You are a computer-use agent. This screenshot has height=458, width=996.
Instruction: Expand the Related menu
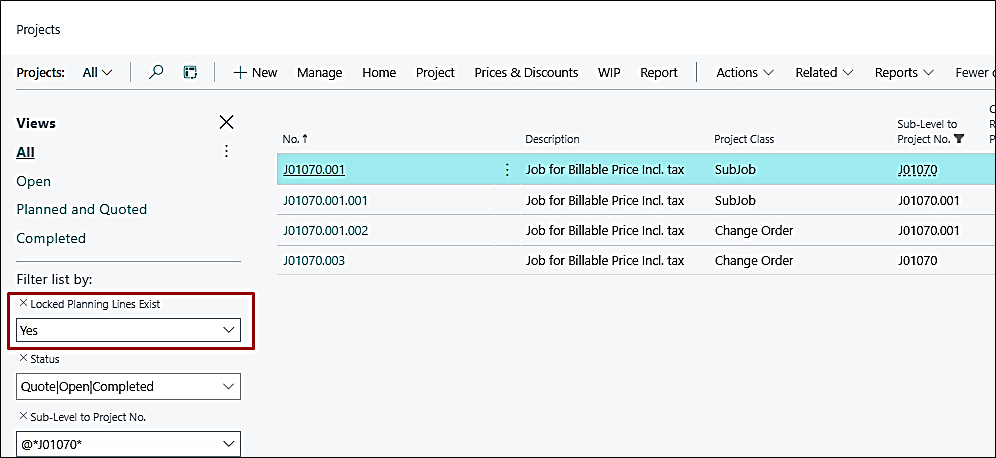point(824,72)
